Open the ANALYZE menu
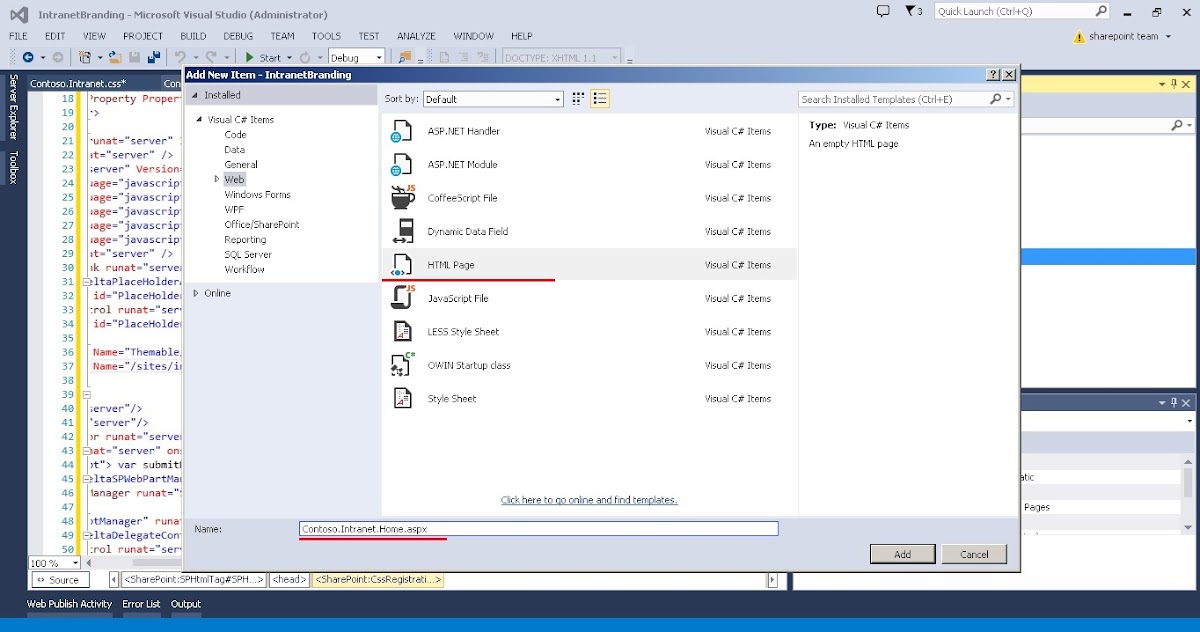This screenshot has height=632, width=1200. (x=416, y=36)
